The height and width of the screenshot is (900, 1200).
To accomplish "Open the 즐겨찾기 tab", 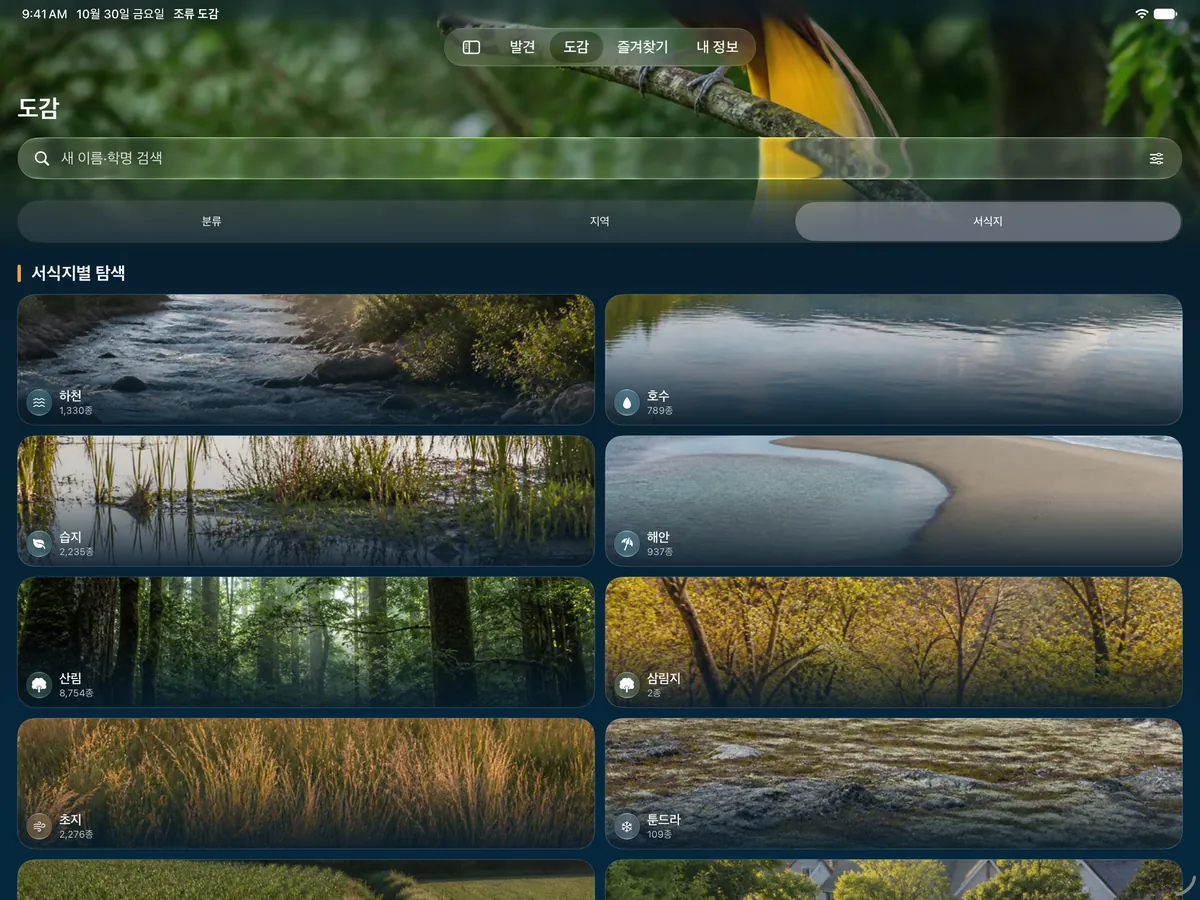I will (642, 47).
